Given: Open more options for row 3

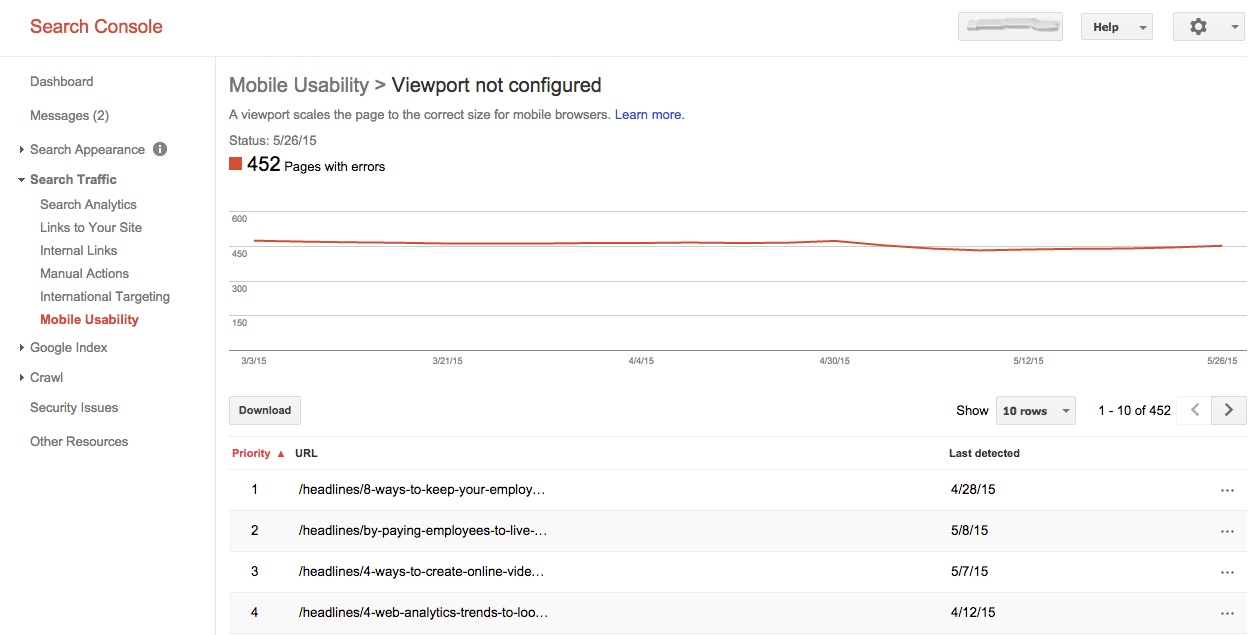Looking at the screenshot, I should pyautogui.click(x=1227, y=572).
